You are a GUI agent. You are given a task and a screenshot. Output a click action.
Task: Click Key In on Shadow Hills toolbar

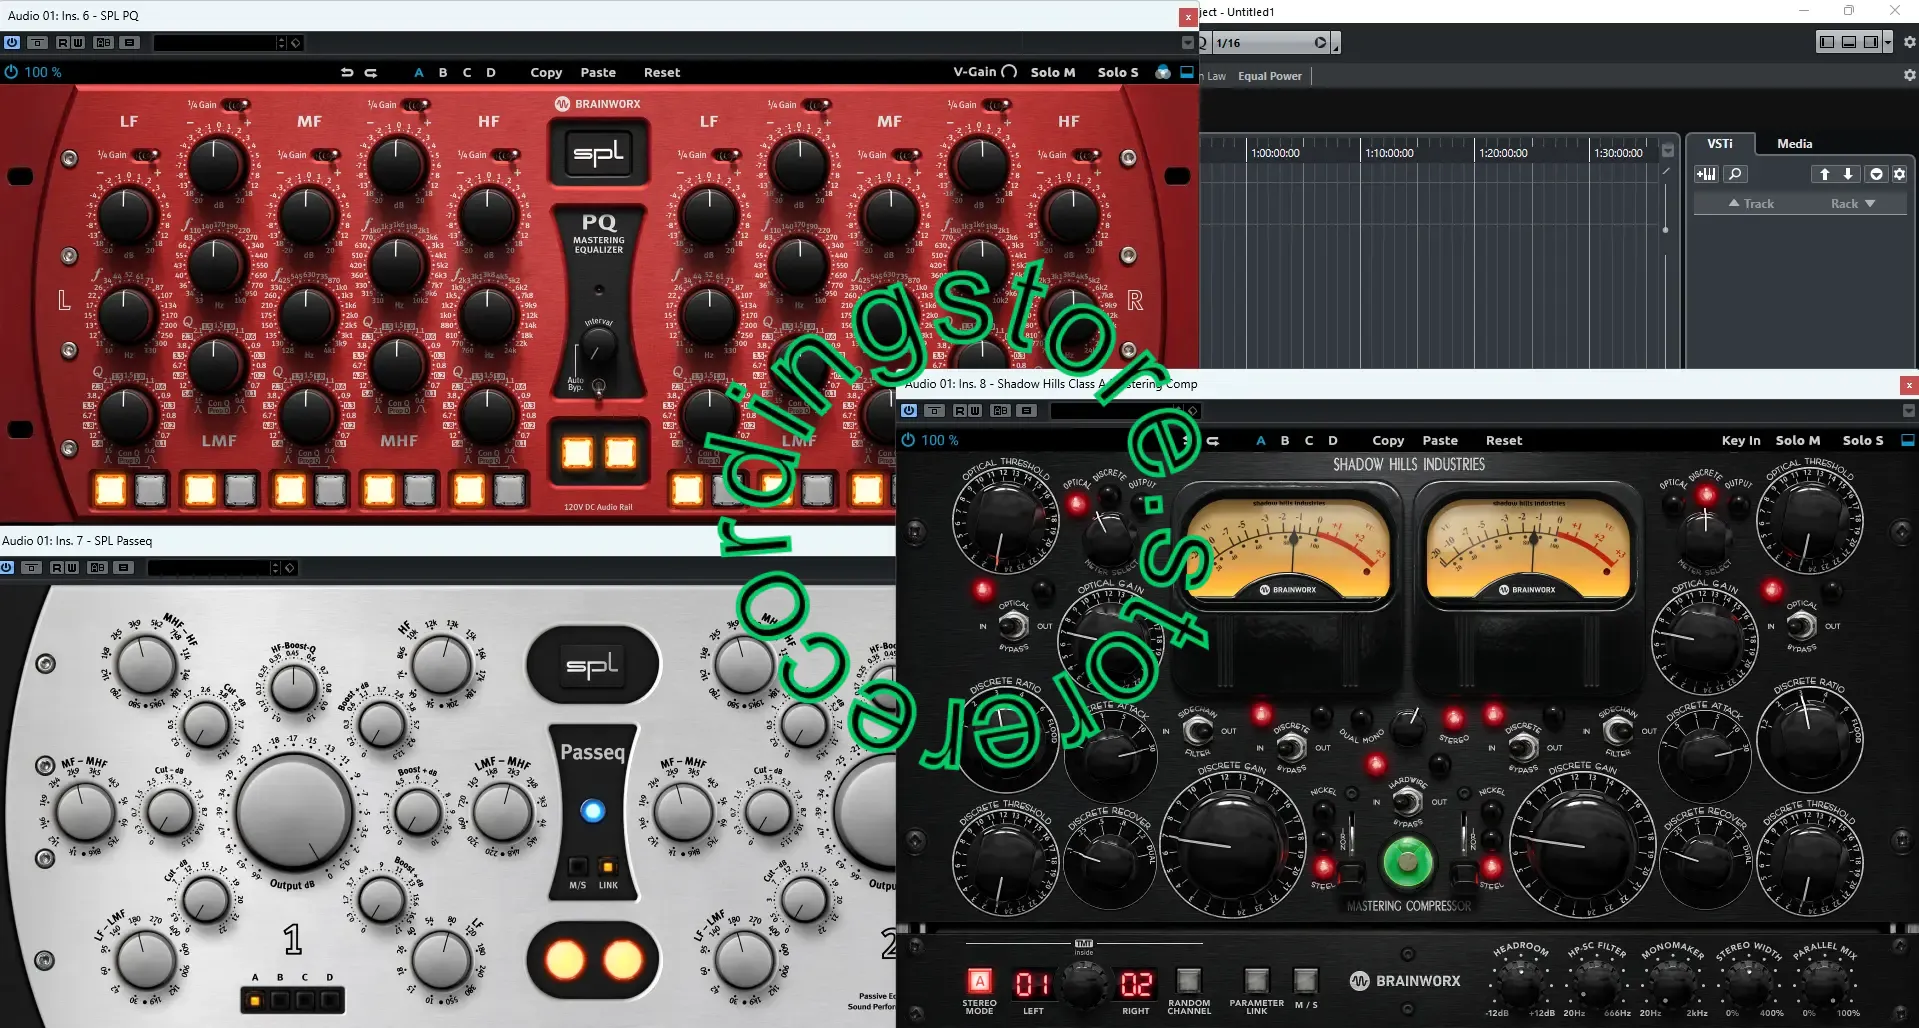pyautogui.click(x=1741, y=440)
